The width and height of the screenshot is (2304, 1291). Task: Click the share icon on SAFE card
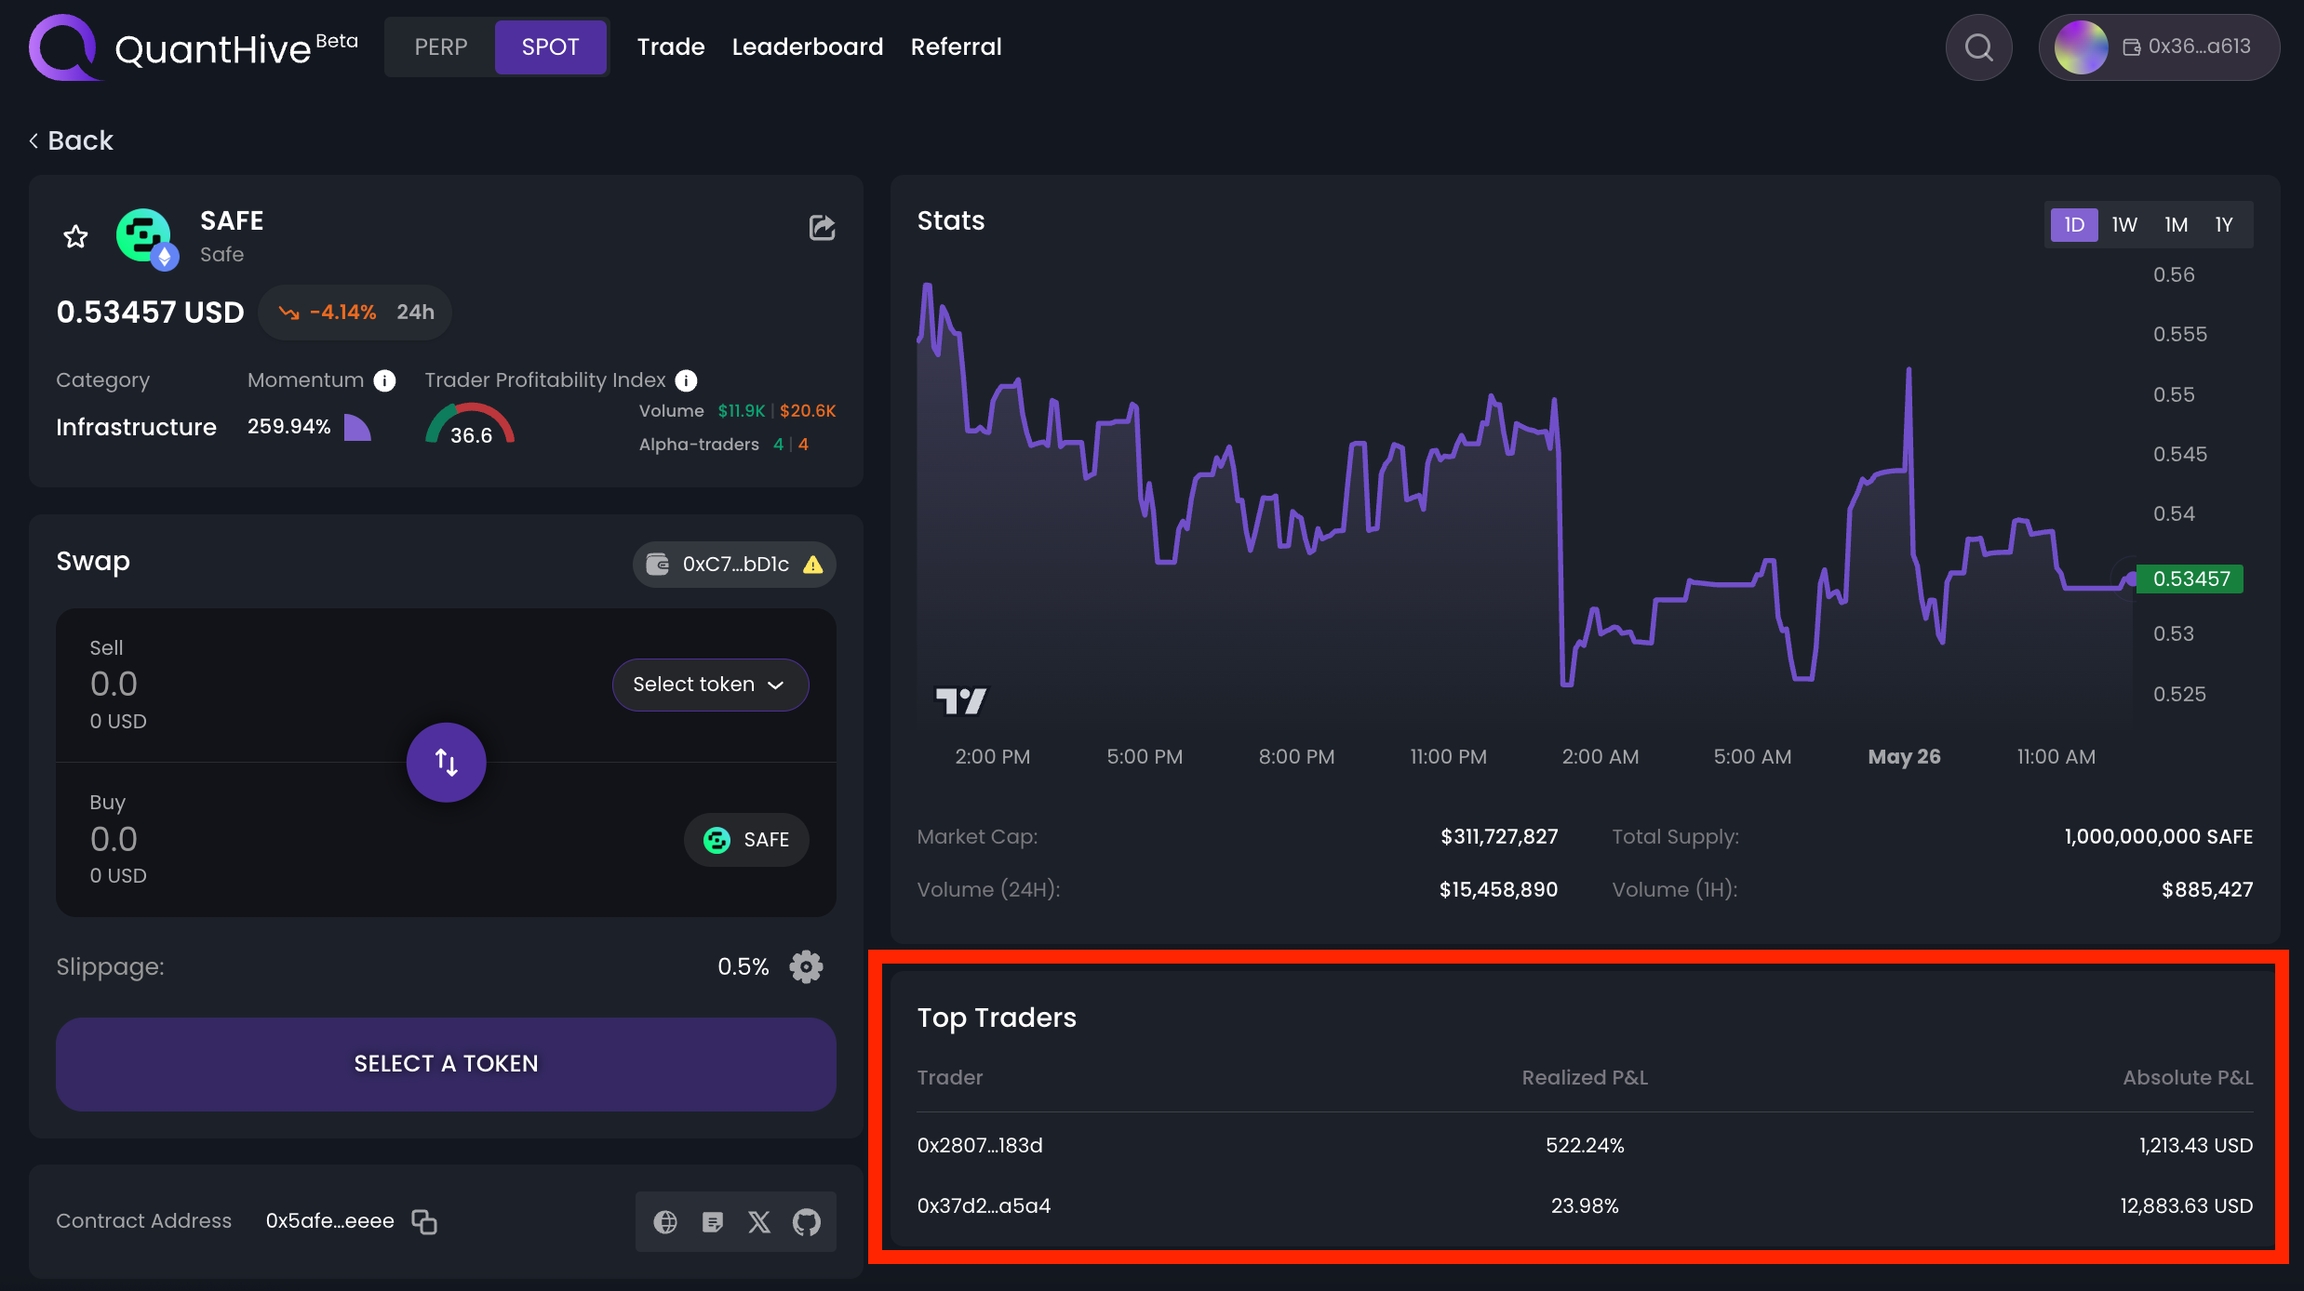coord(821,228)
